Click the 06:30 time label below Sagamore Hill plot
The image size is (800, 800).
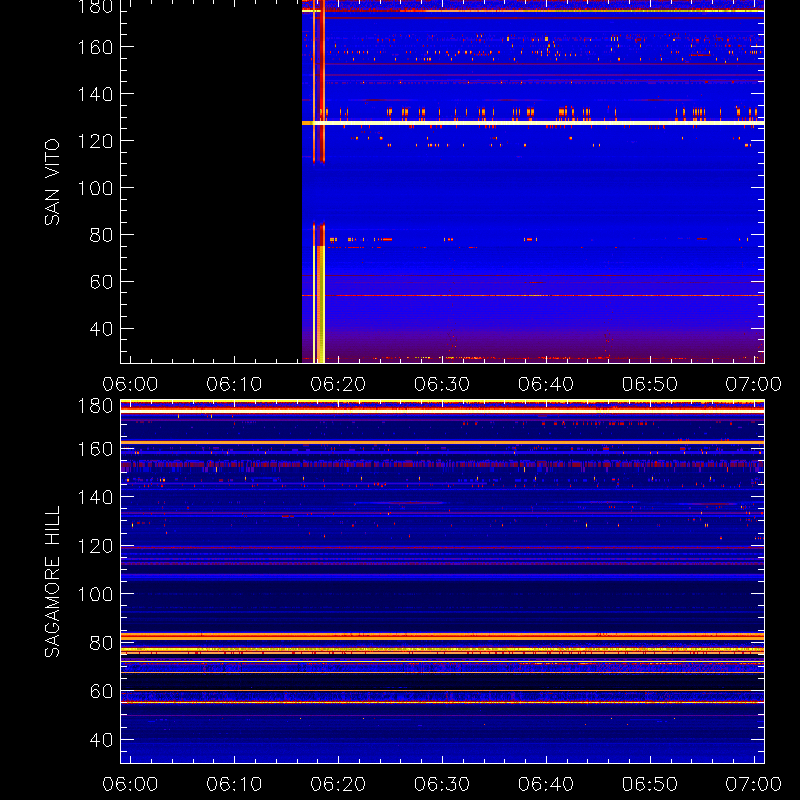click(442, 784)
